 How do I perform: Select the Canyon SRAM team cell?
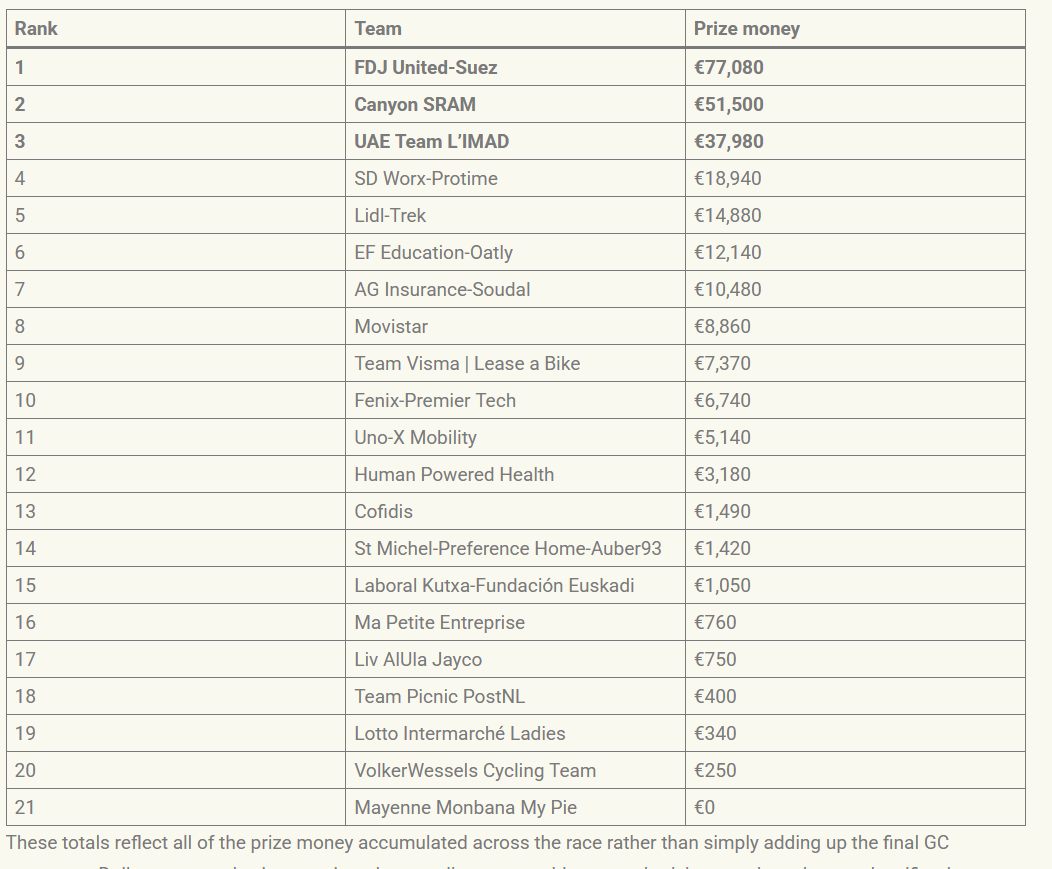coord(515,104)
